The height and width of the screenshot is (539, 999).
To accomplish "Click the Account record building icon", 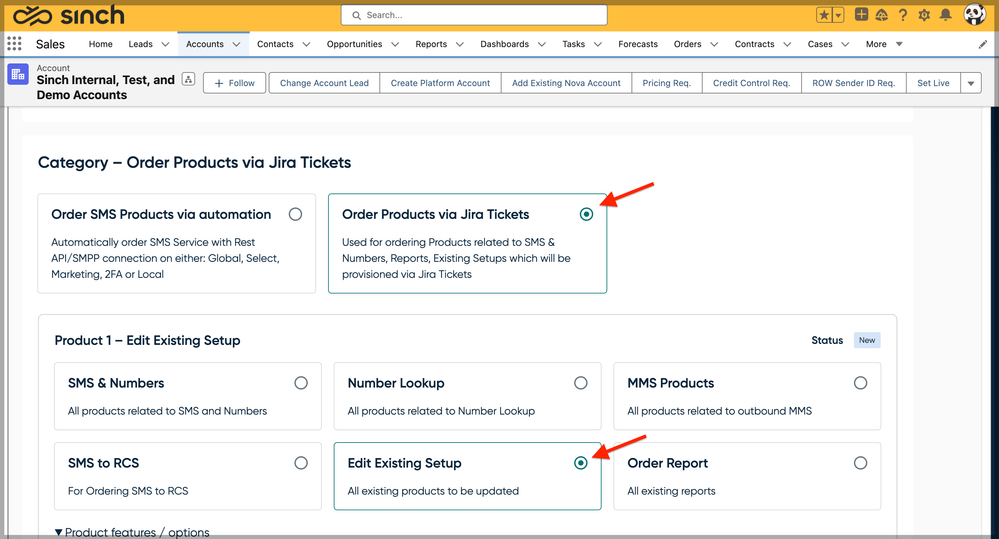I will click(x=18, y=75).
